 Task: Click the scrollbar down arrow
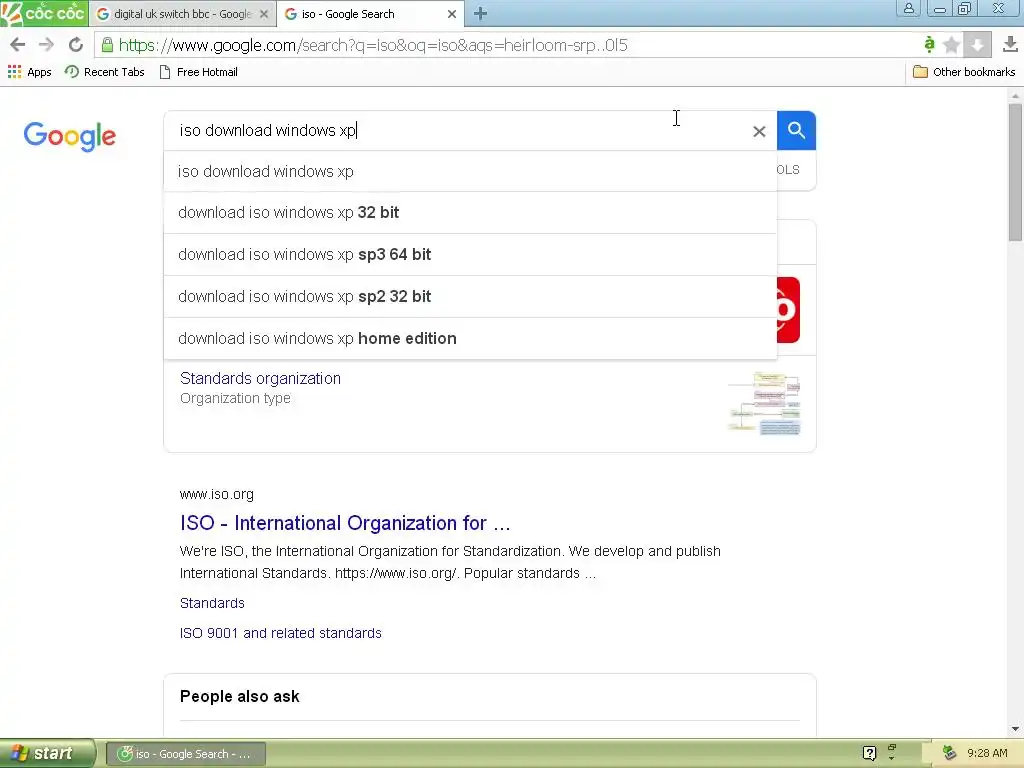pyautogui.click(x=1015, y=729)
